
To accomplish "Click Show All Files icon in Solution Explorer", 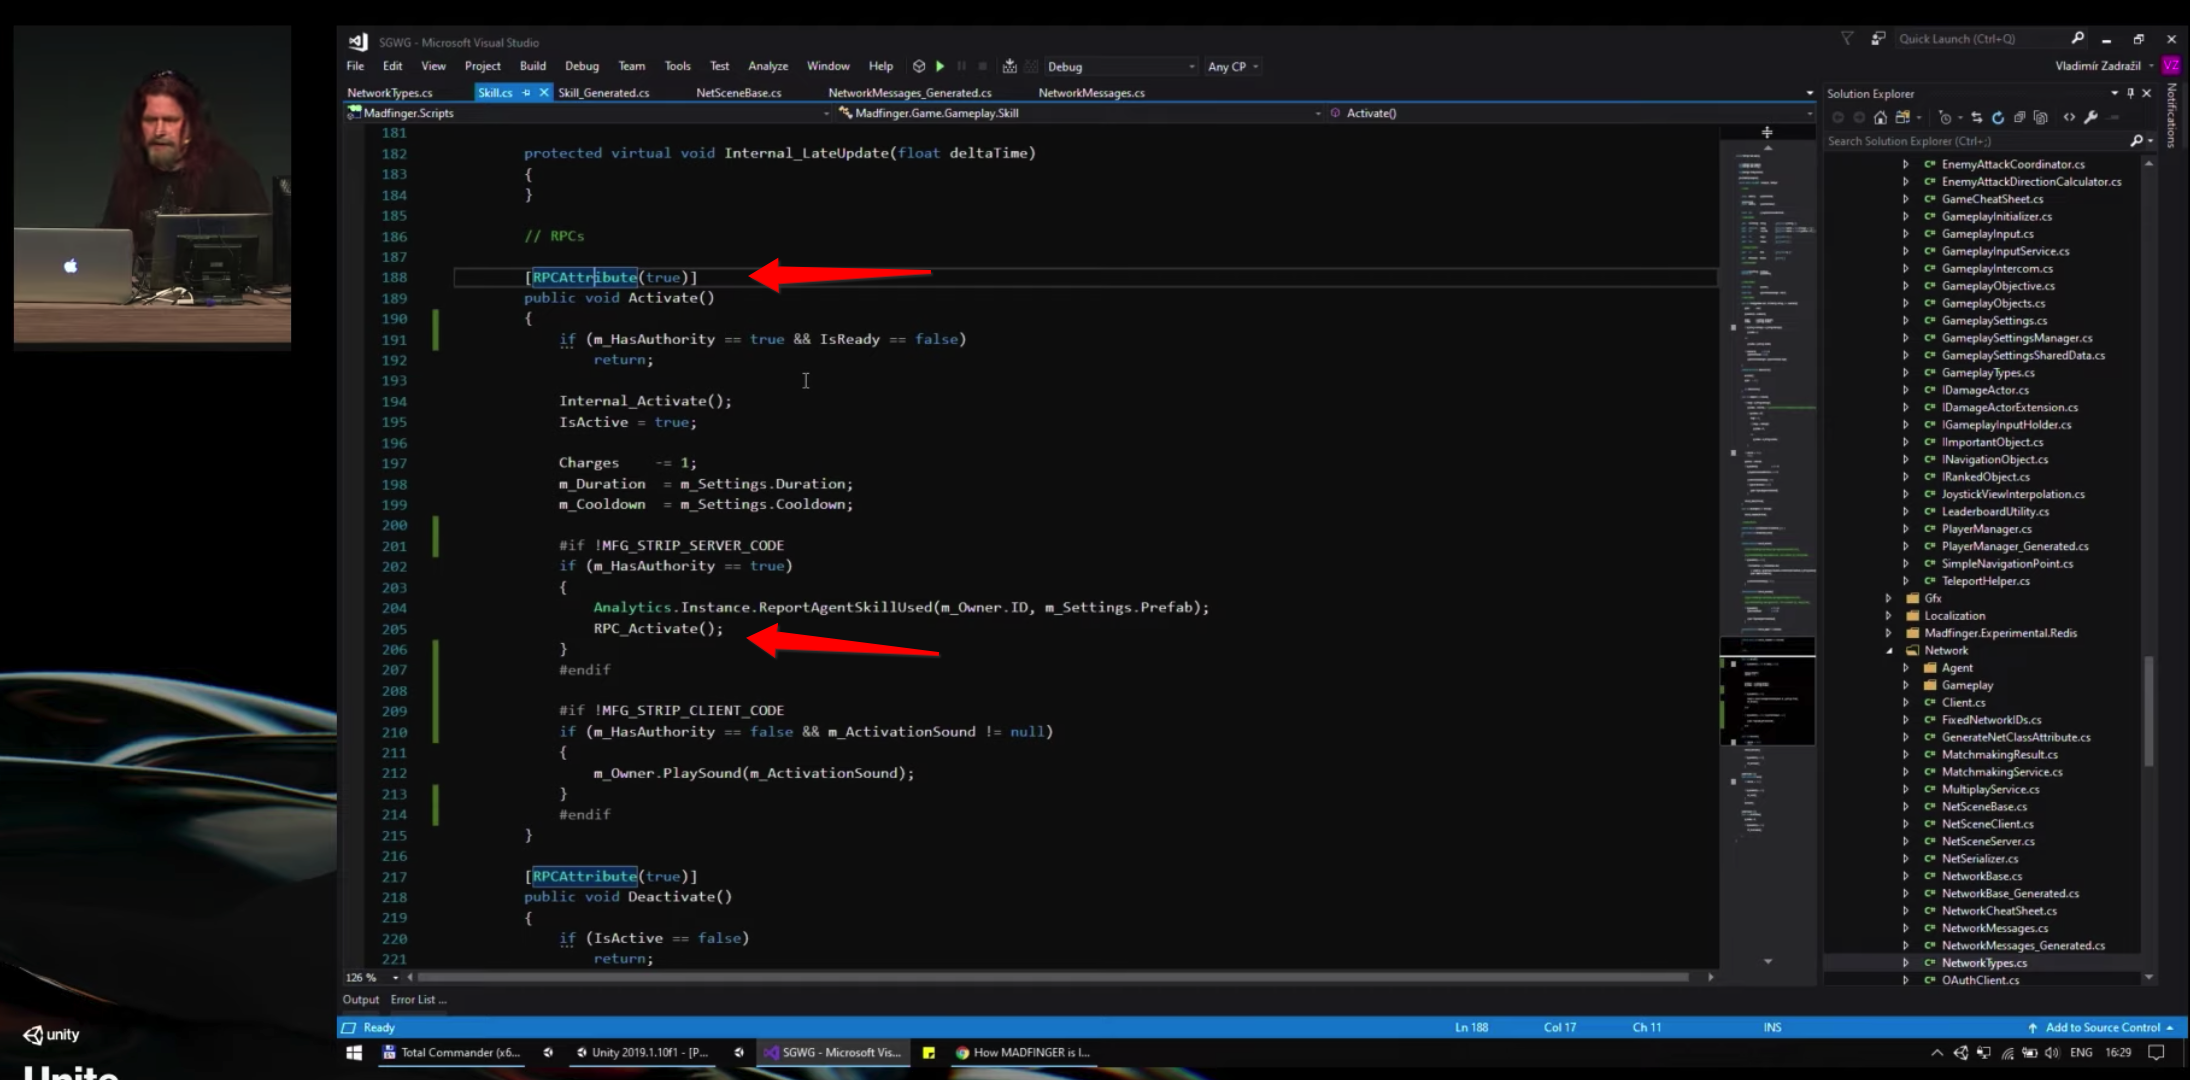I will (x=2041, y=117).
